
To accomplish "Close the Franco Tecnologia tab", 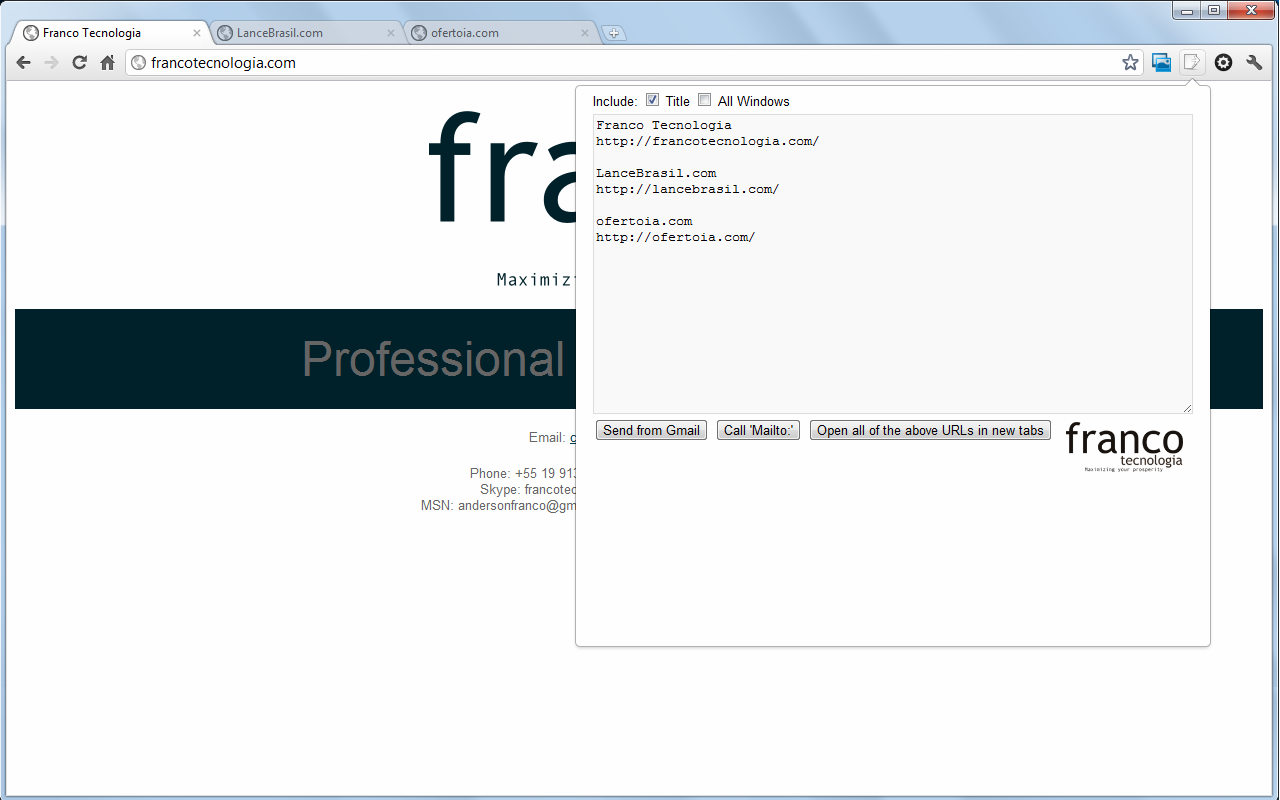I will pos(197,33).
